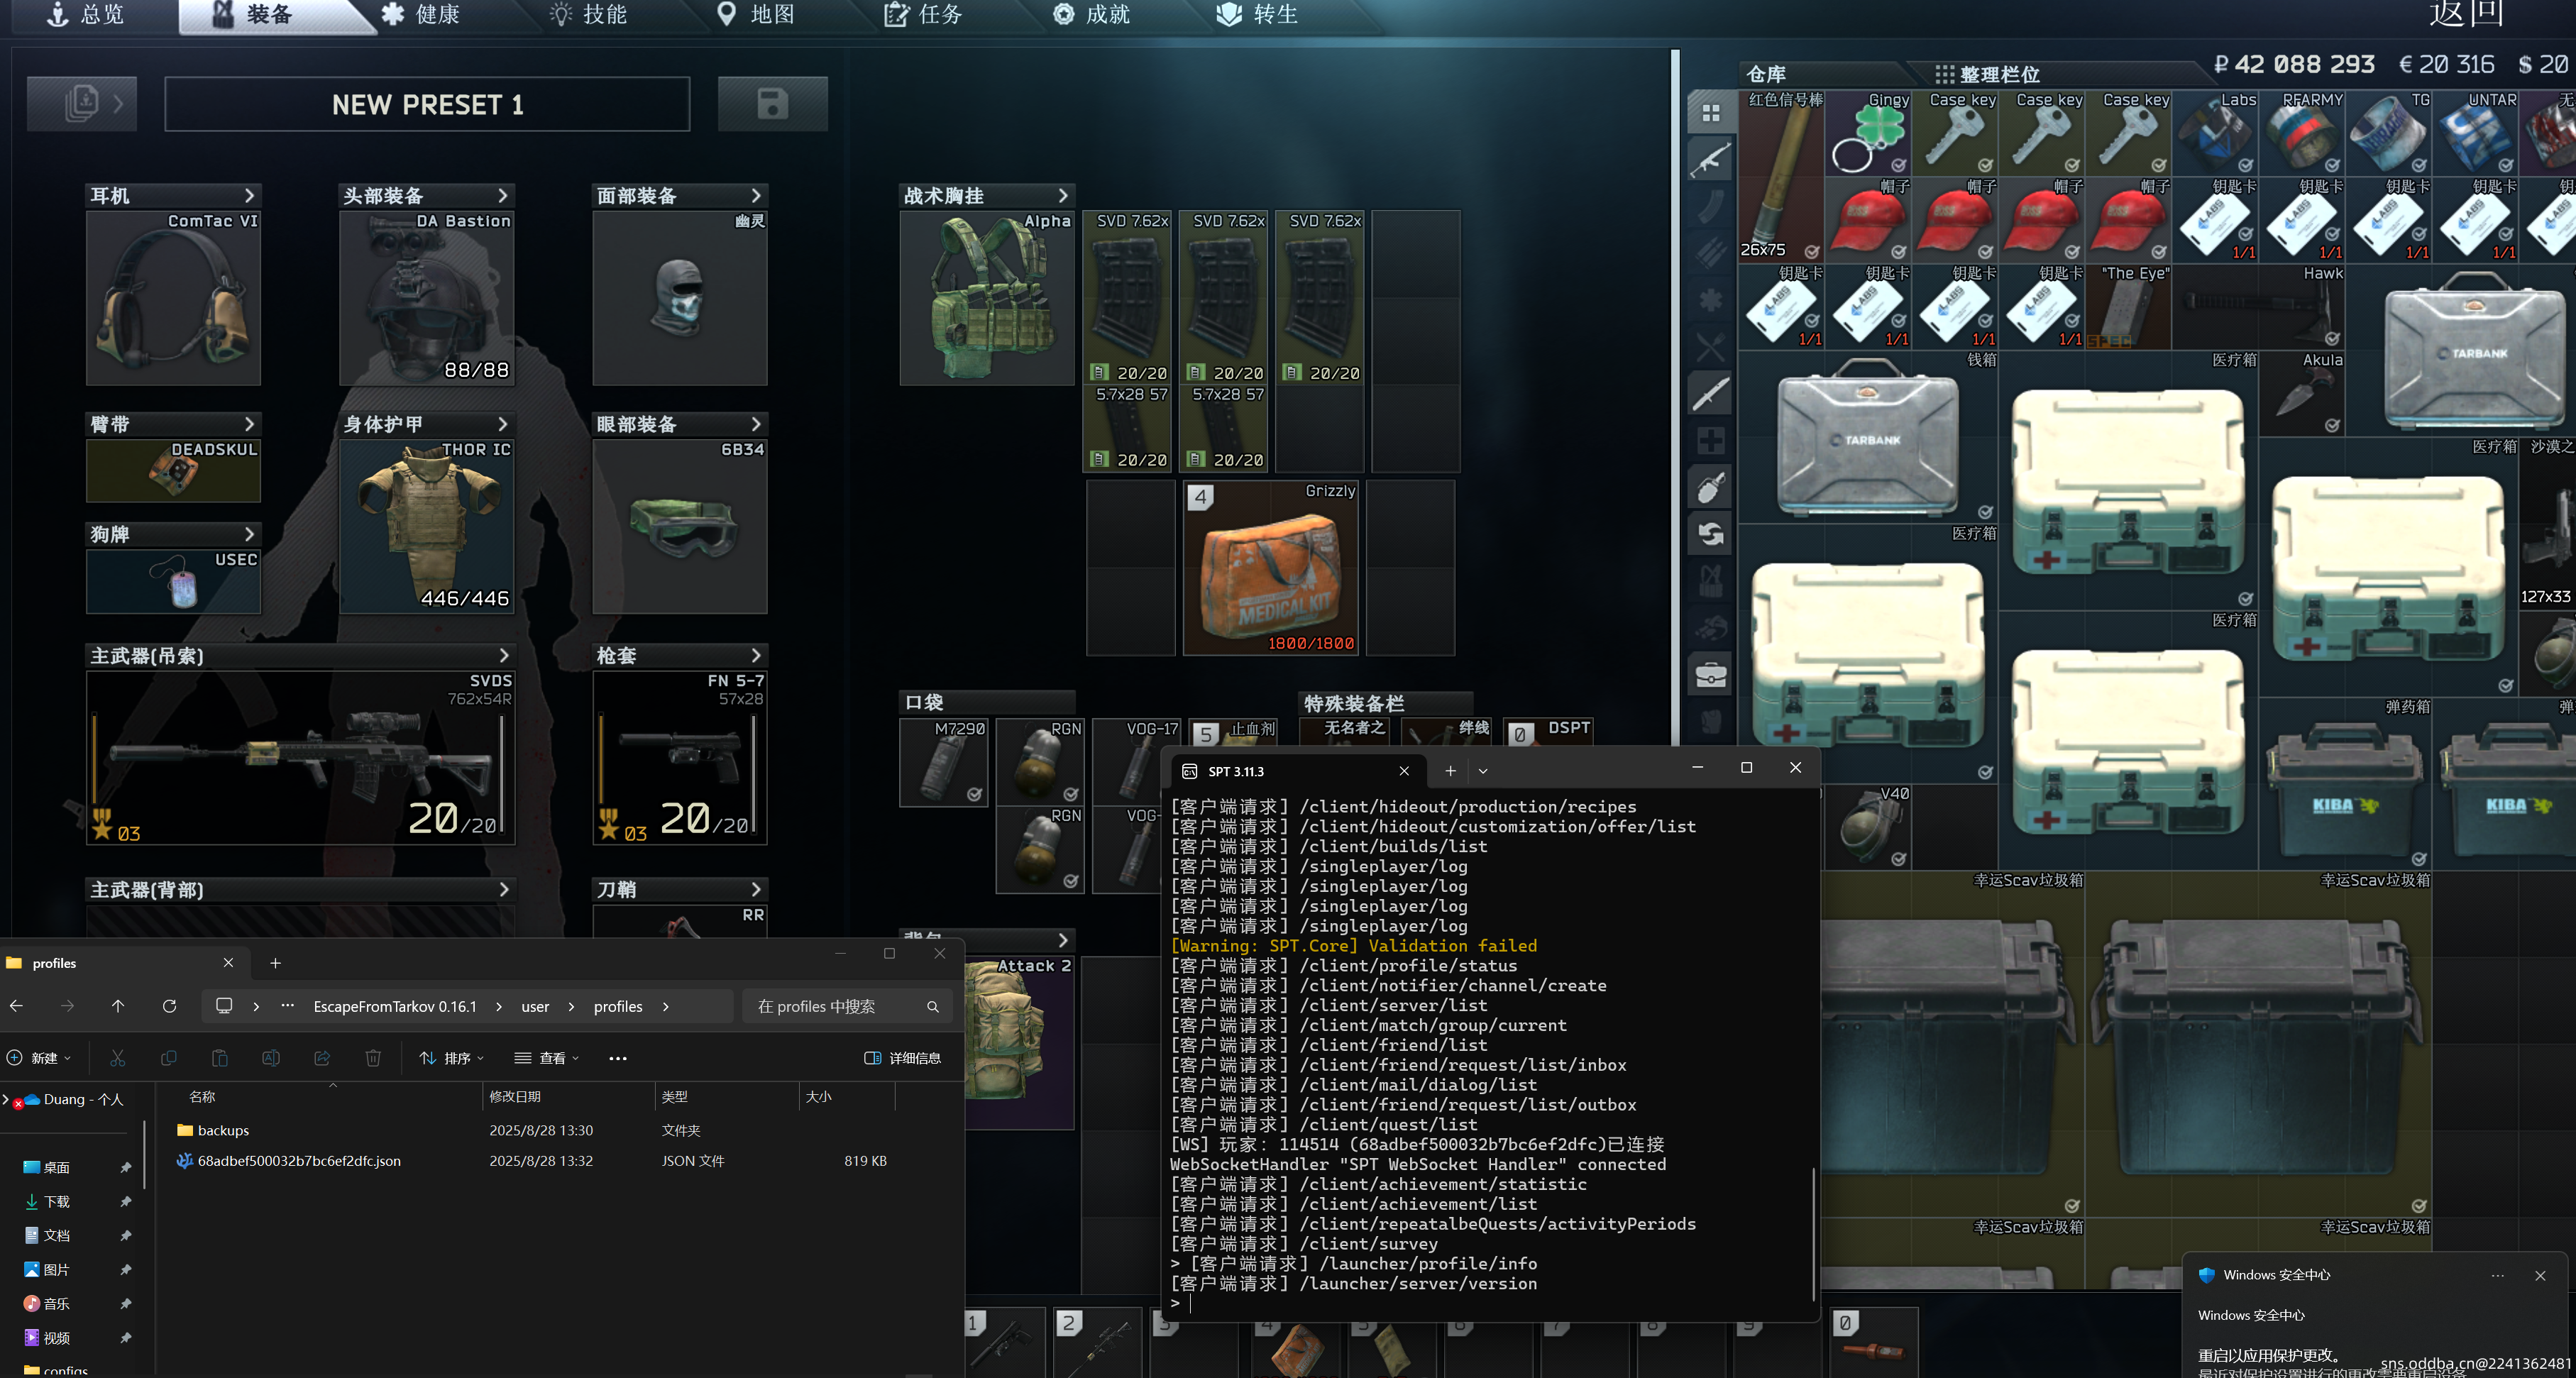Select "The Eye" item in stash
This screenshot has width=2576, height=1378.
[2128, 307]
